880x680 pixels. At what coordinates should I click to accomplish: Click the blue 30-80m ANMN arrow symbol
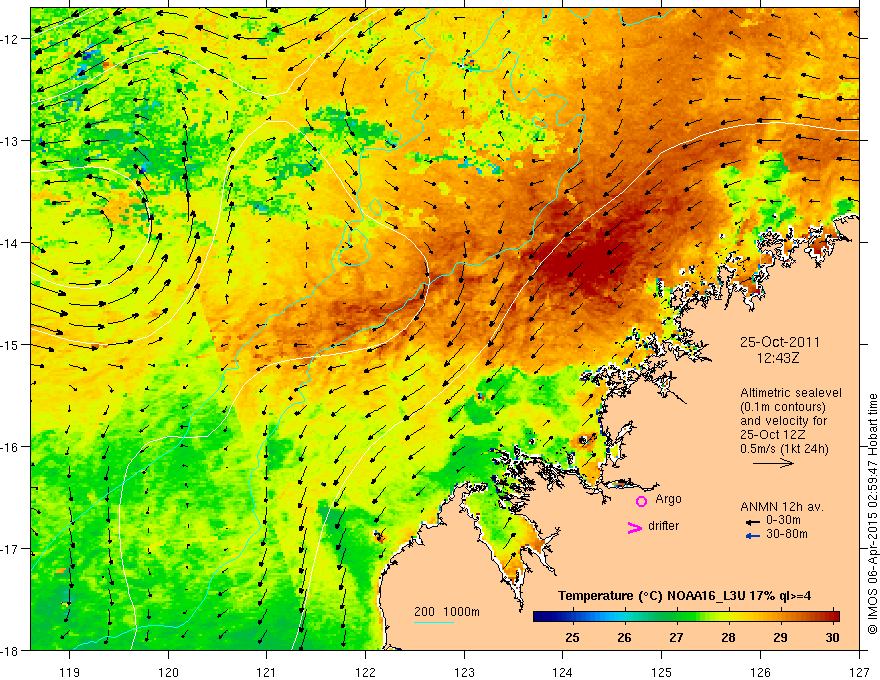pos(753,536)
